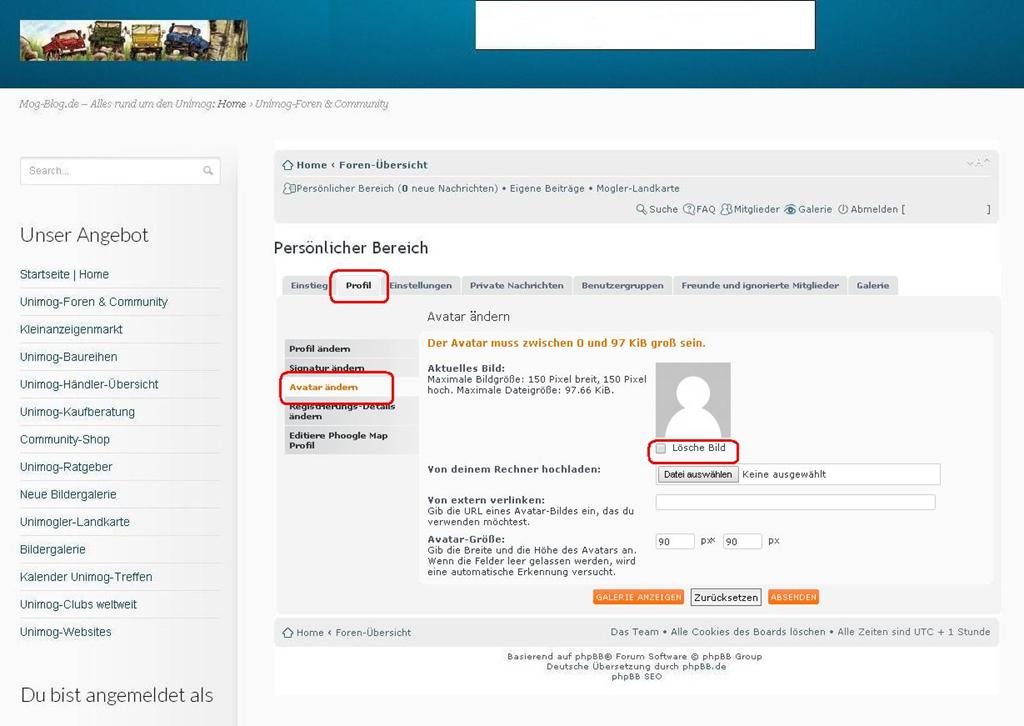
Task: Click the font size change icon
Action: point(978,163)
